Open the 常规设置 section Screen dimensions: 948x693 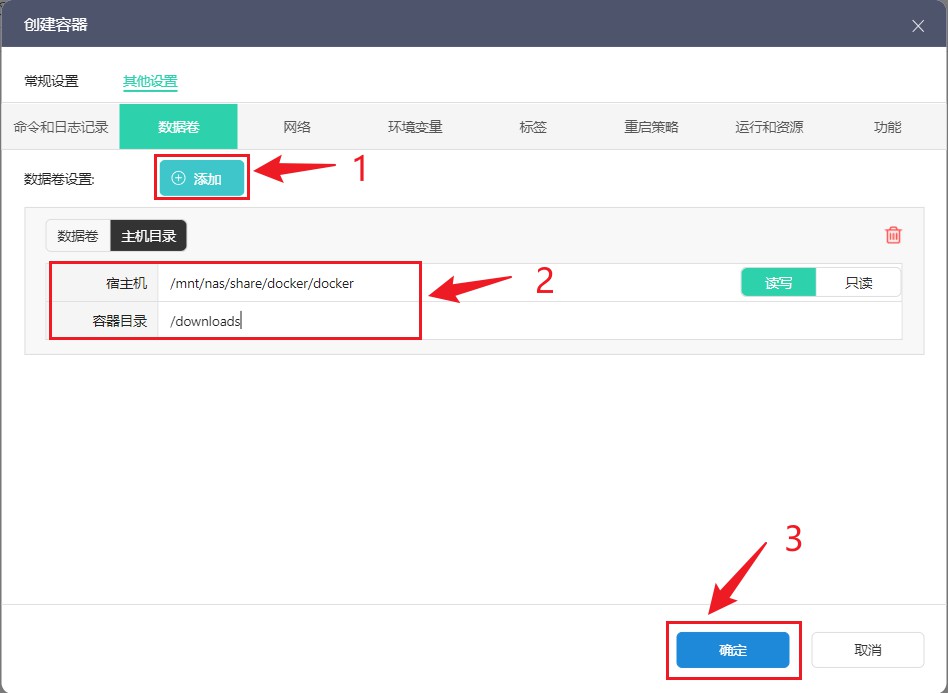tap(51, 81)
